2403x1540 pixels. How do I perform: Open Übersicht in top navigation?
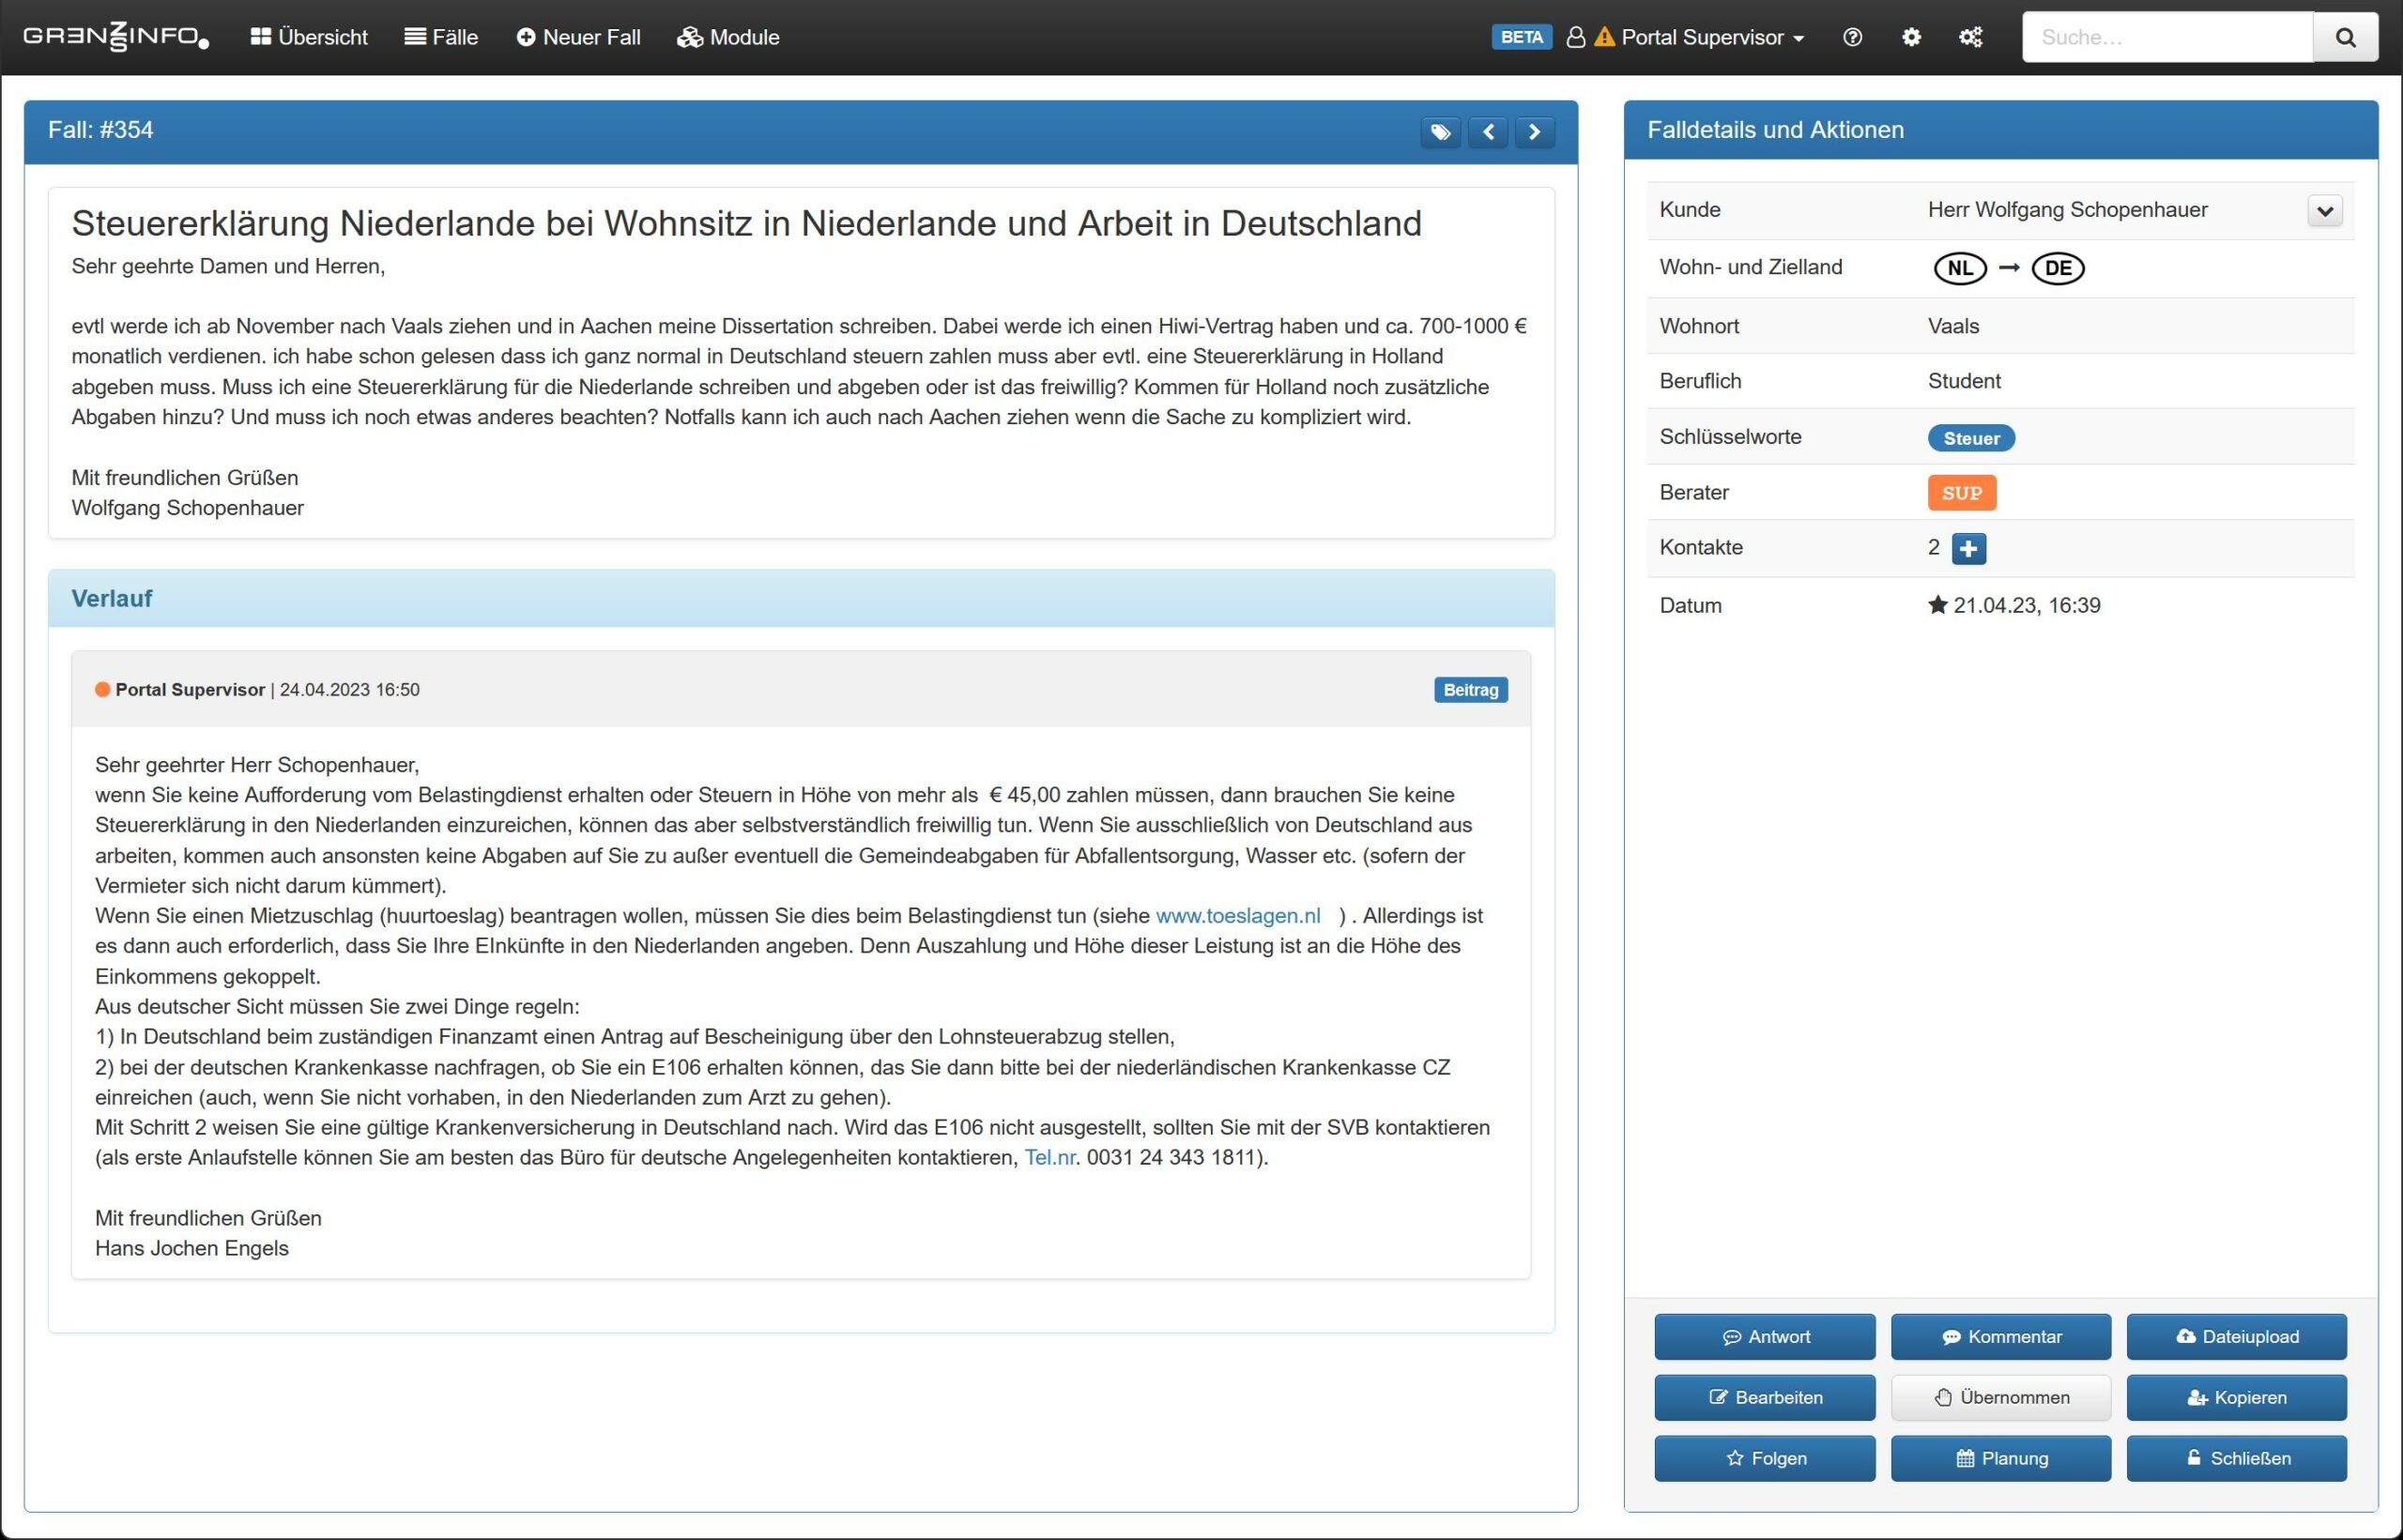point(309,37)
